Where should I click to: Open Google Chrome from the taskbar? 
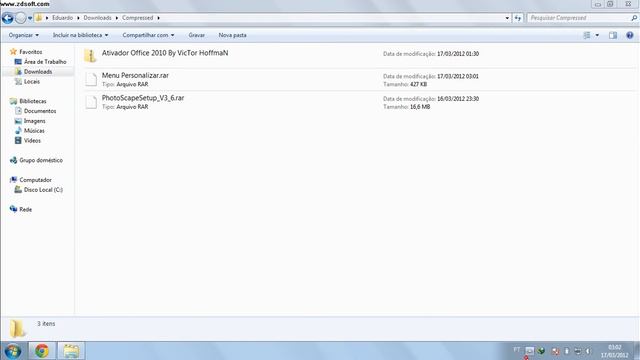click(42, 351)
